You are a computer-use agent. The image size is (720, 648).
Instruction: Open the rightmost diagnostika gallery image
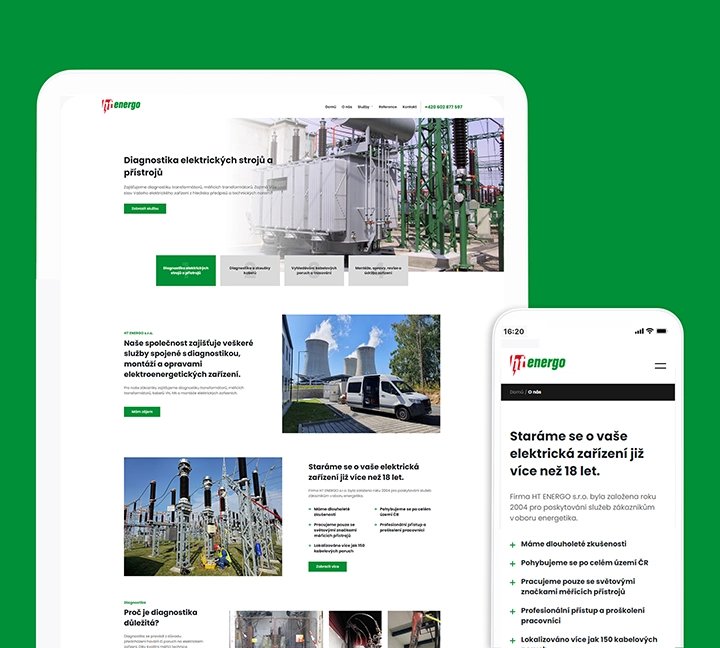tap(414, 629)
